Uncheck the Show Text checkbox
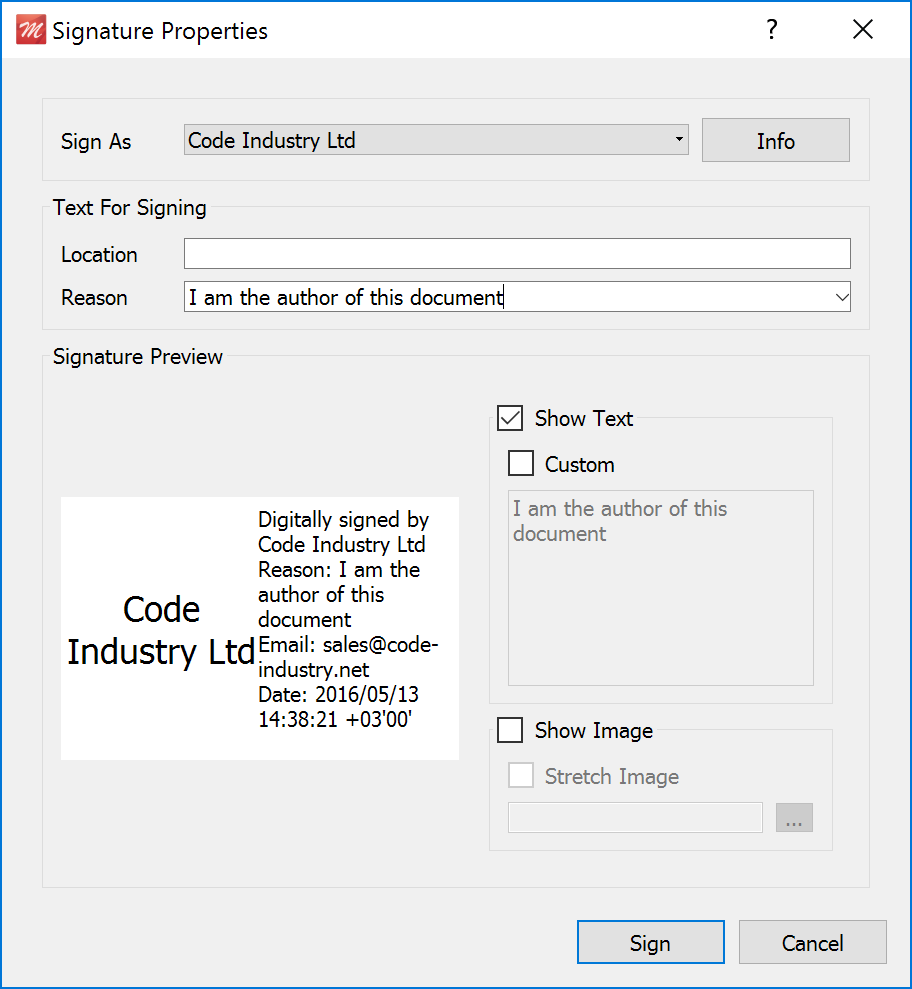The height and width of the screenshot is (989, 912). point(510,418)
